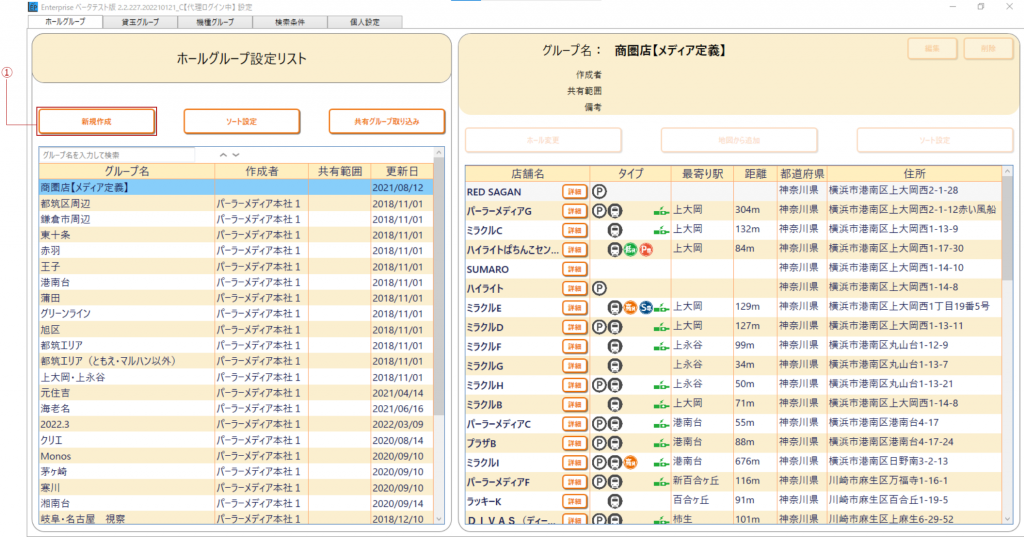The image size is (1024, 537).
Task: Sort by 更新日 column header
Action: coord(401,171)
